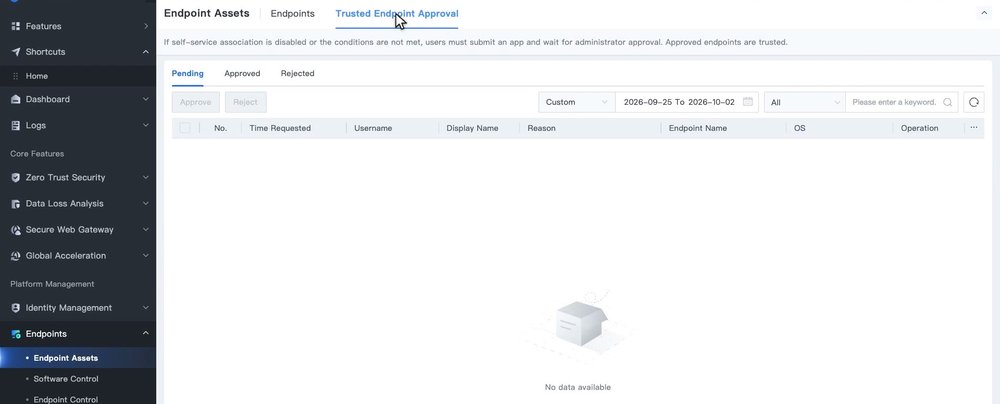The image size is (1000, 404).
Task: Click the Features grid icon in sidebar
Action: pyautogui.click(x=16, y=26)
